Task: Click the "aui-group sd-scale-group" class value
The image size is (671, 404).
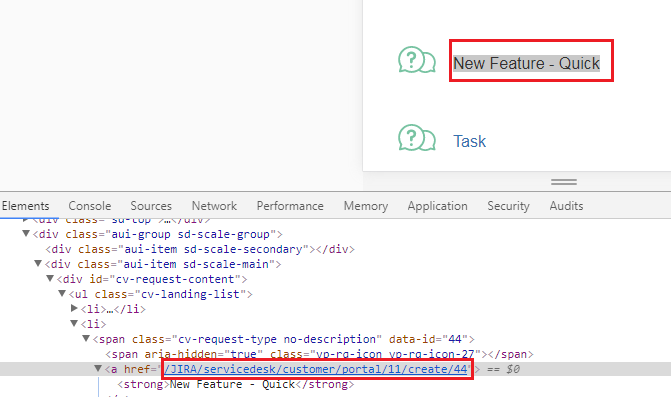Action: coord(190,234)
